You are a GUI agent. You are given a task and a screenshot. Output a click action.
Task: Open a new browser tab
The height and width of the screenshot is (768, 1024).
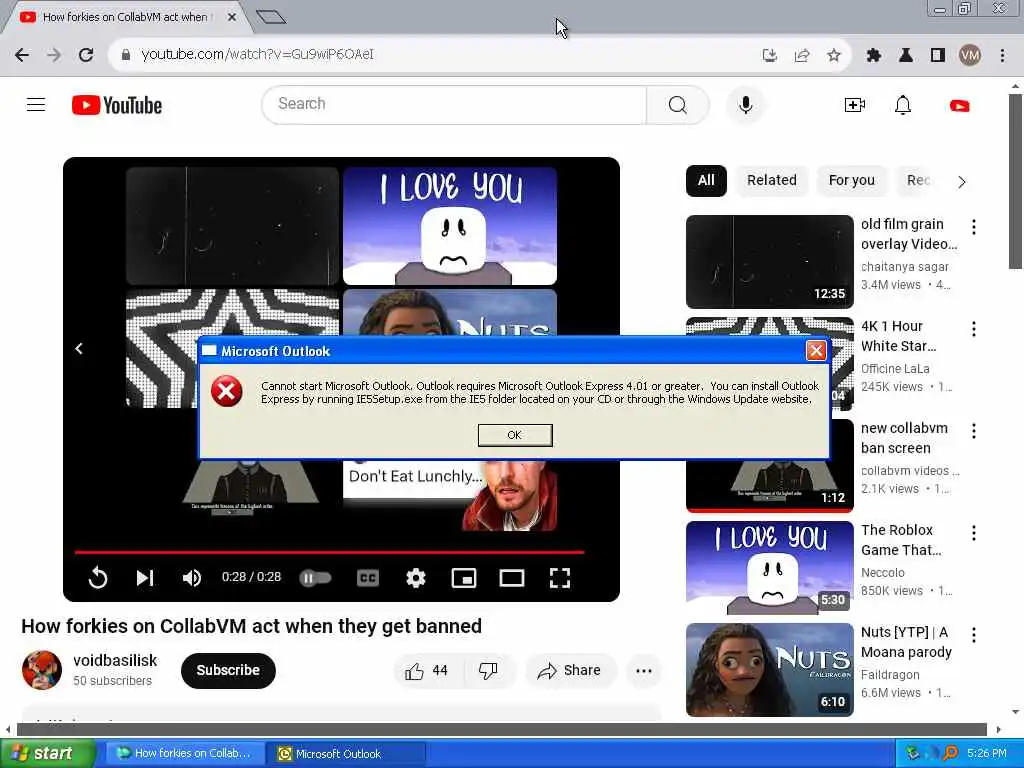click(x=271, y=17)
